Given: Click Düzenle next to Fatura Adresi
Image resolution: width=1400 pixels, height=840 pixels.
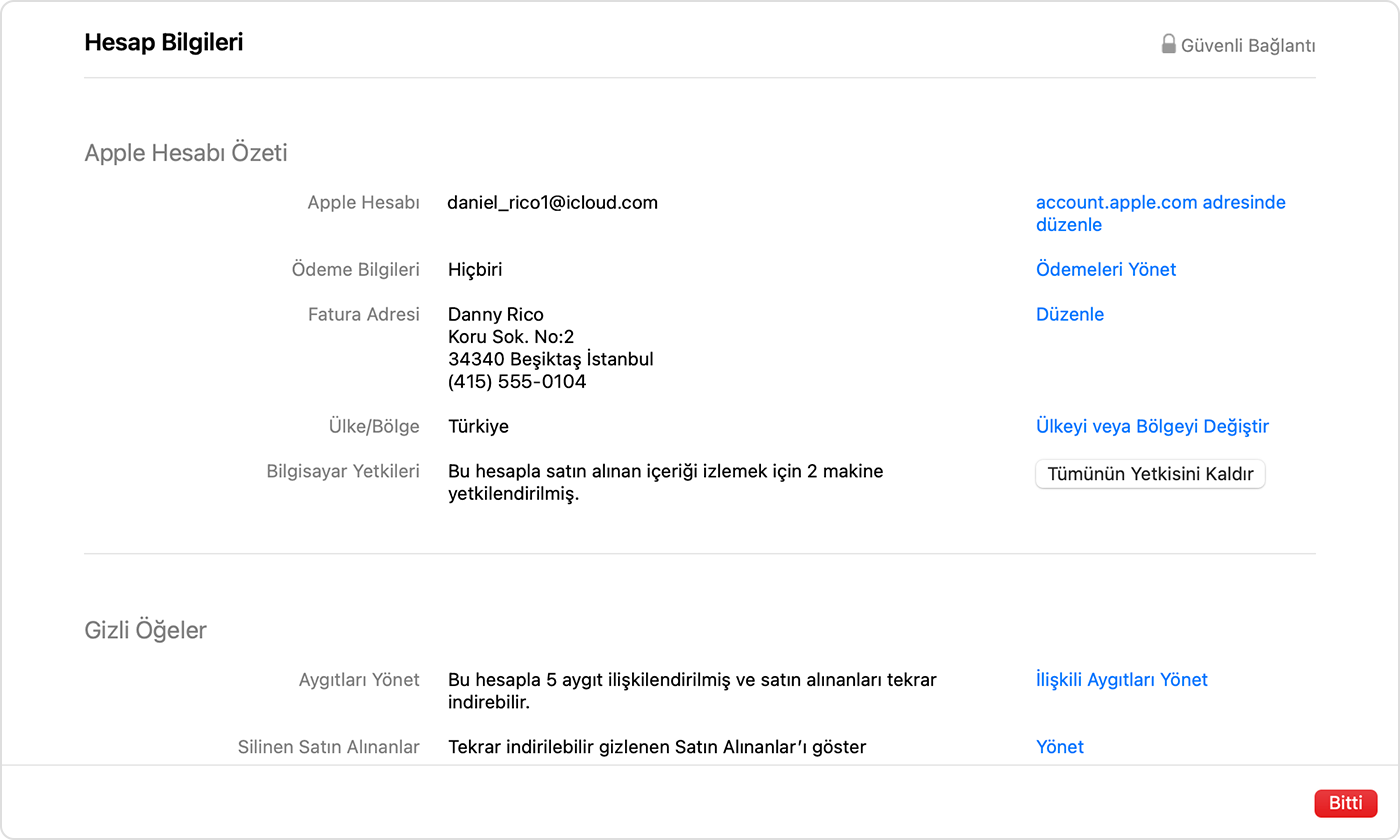Looking at the screenshot, I should tap(1070, 315).
